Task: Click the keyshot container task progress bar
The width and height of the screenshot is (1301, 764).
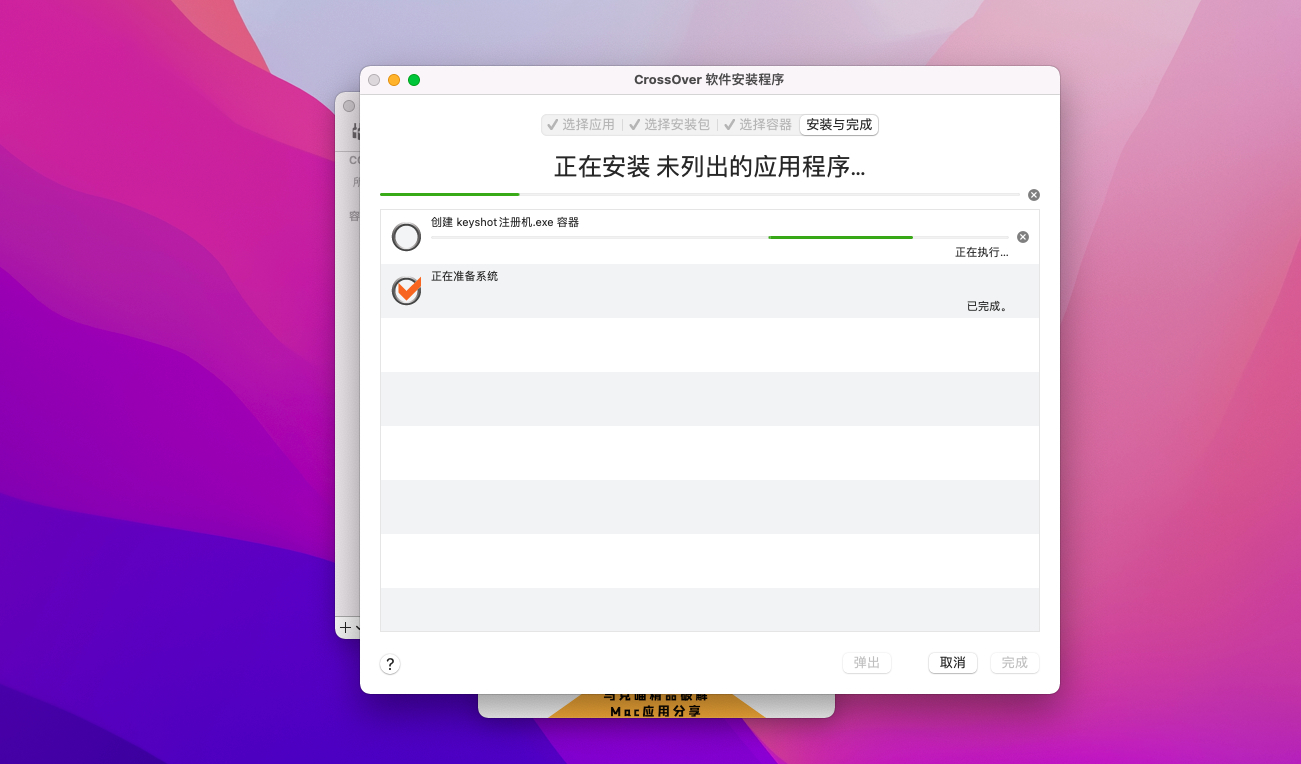Action: 720,237
